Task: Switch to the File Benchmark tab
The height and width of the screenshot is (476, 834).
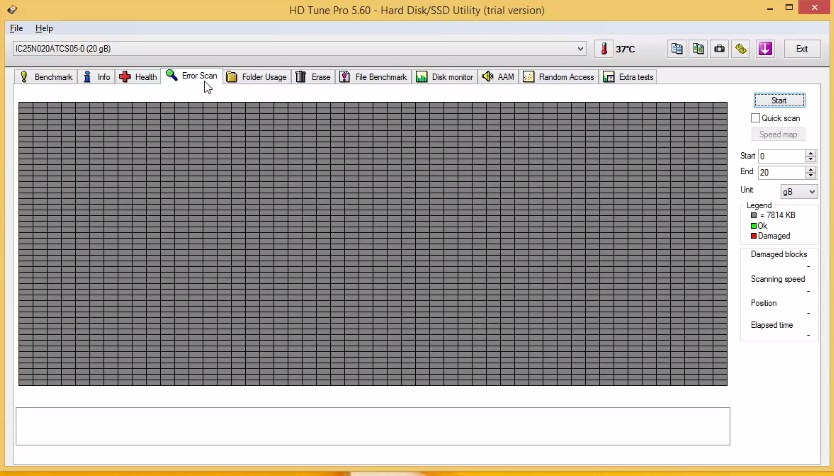Action: pos(373,77)
